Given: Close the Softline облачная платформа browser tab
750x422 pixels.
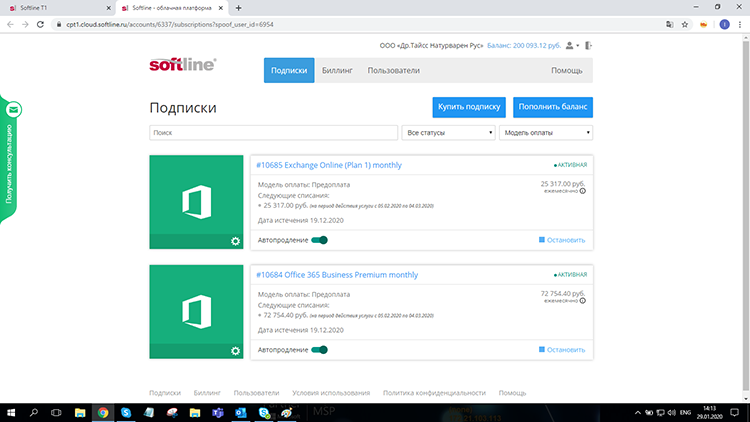Looking at the screenshot, I should coord(221,8).
